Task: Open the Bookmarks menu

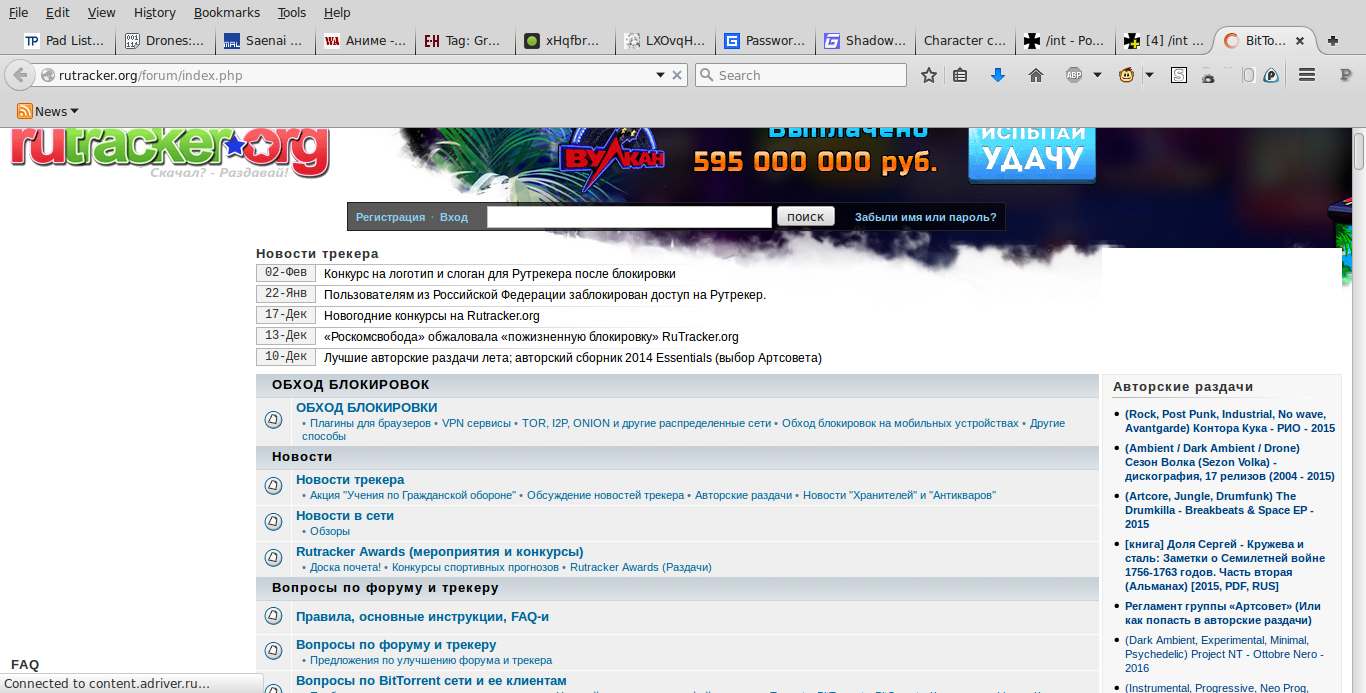Action: pos(227,12)
